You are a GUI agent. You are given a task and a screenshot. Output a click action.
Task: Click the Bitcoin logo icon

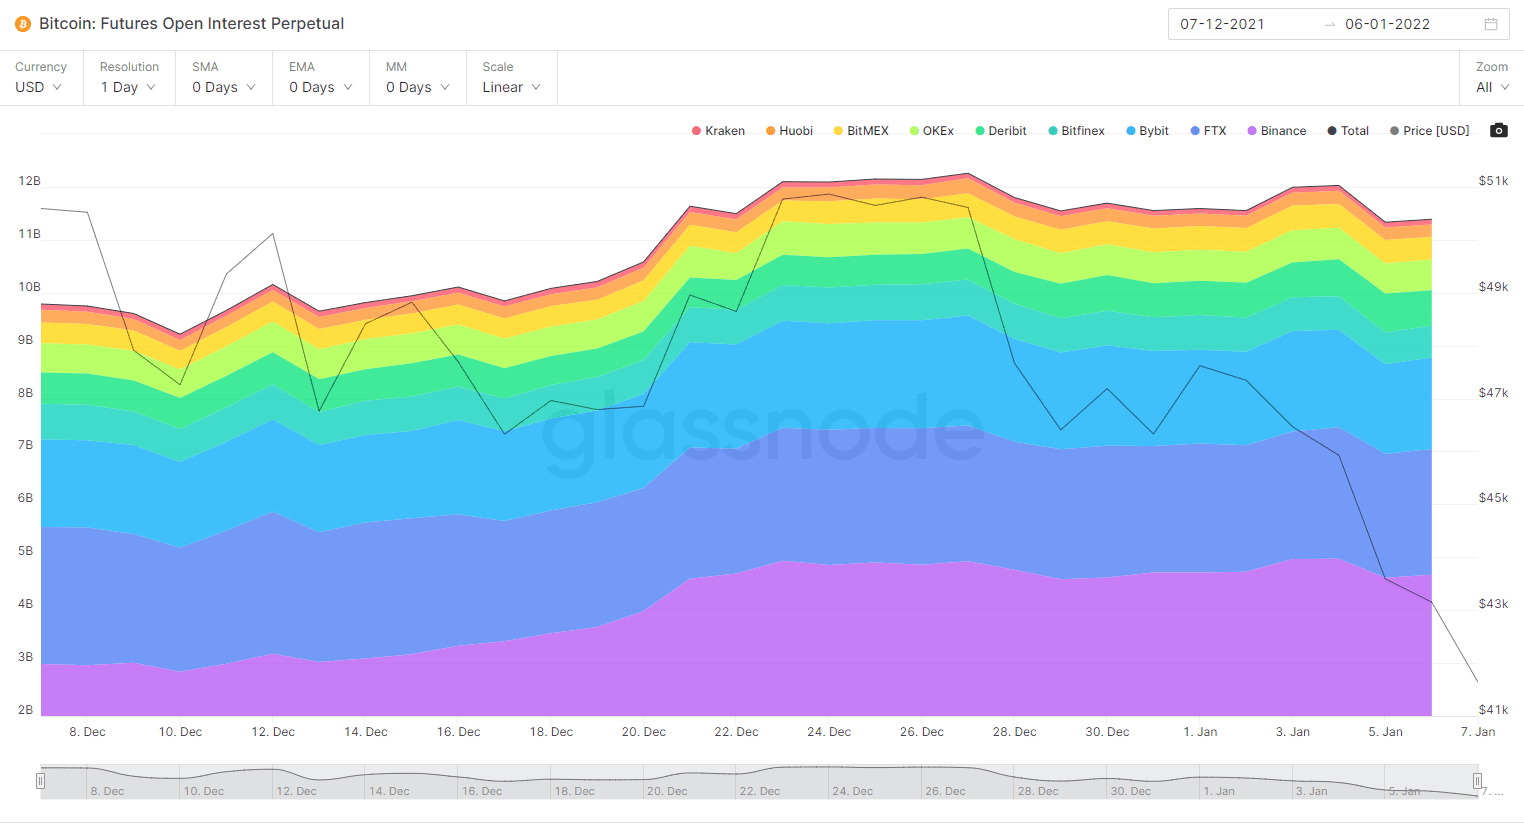[23, 24]
